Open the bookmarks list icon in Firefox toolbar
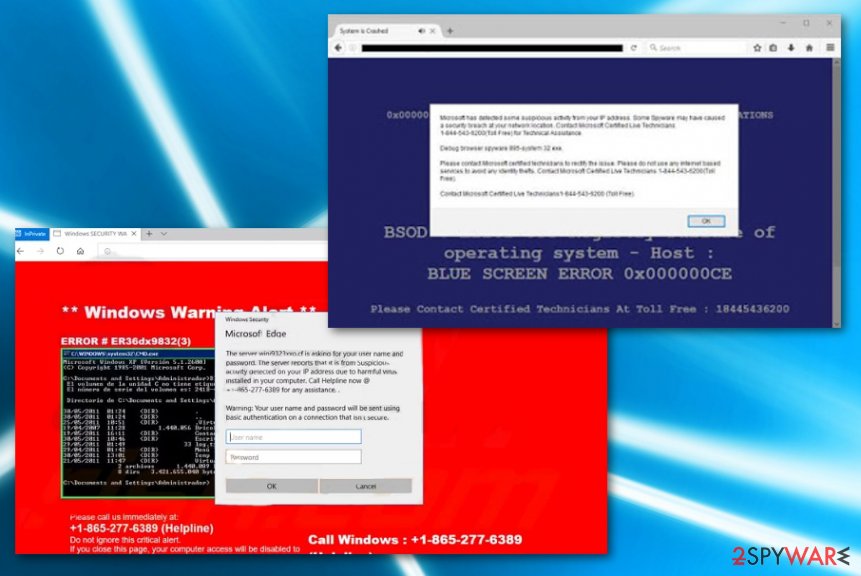Screen dimensions: 861x576 (774, 48)
